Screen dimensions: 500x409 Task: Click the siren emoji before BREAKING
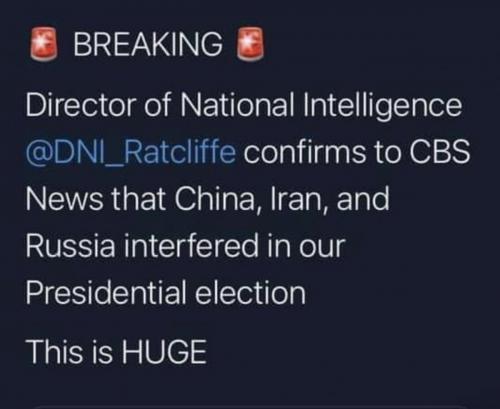click(43, 44)
